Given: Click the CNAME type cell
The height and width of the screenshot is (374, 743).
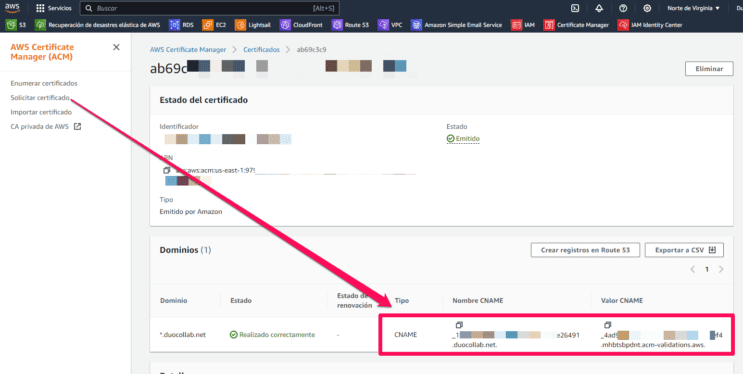Looking at the screenshot, I should click(x=406, y=335).
